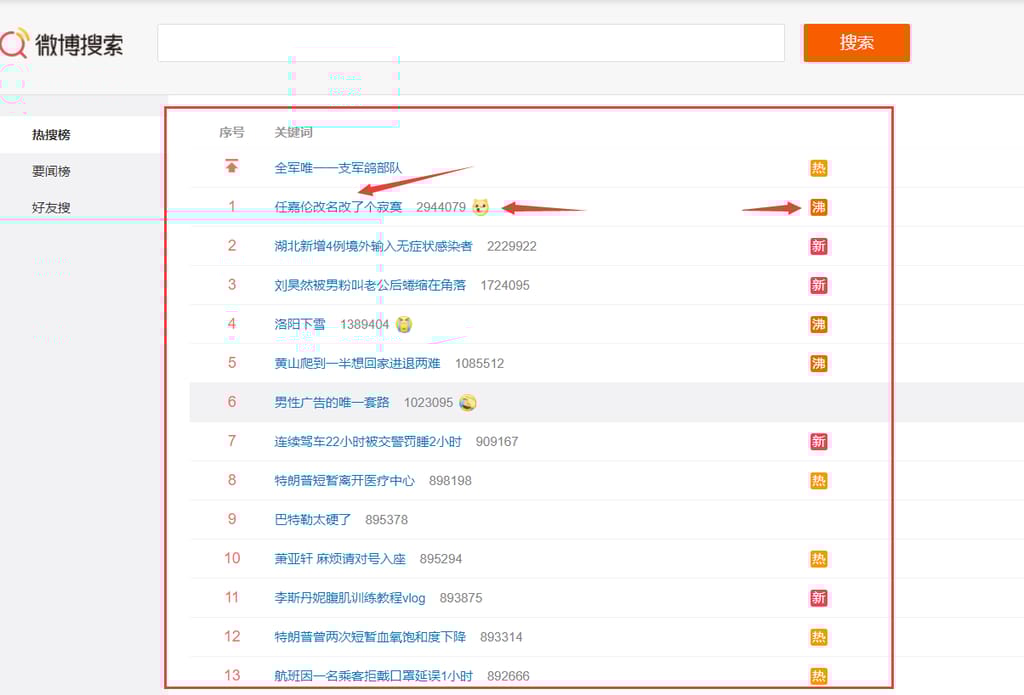Viewport: 1024px width, 695px height.
Task: Click the 新 badge on 湖北新增 row
Action: pyautogui.click(x=818, y=246)
